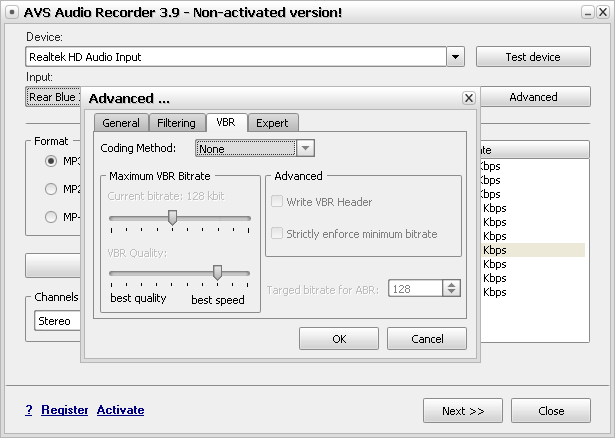Select the VBR tab
This screenshot has height=438, width=615.
click(226, 122)
